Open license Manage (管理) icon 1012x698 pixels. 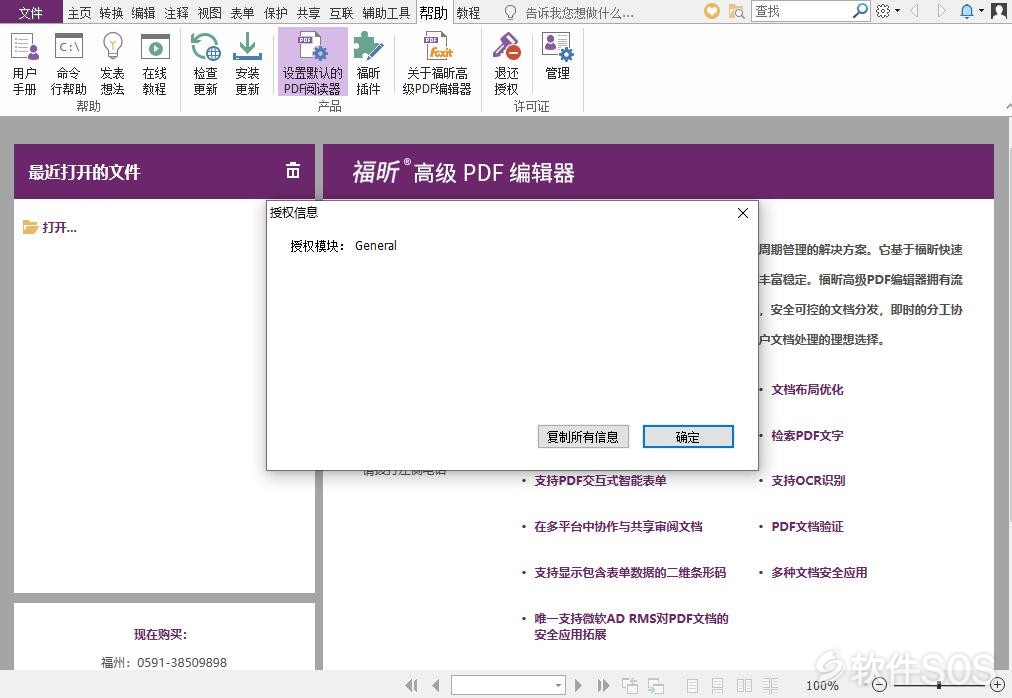click(x=558, y=57)
